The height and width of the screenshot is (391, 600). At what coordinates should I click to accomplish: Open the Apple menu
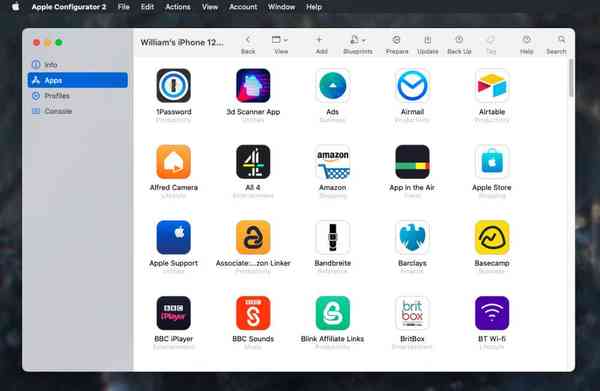coord(16,7)
